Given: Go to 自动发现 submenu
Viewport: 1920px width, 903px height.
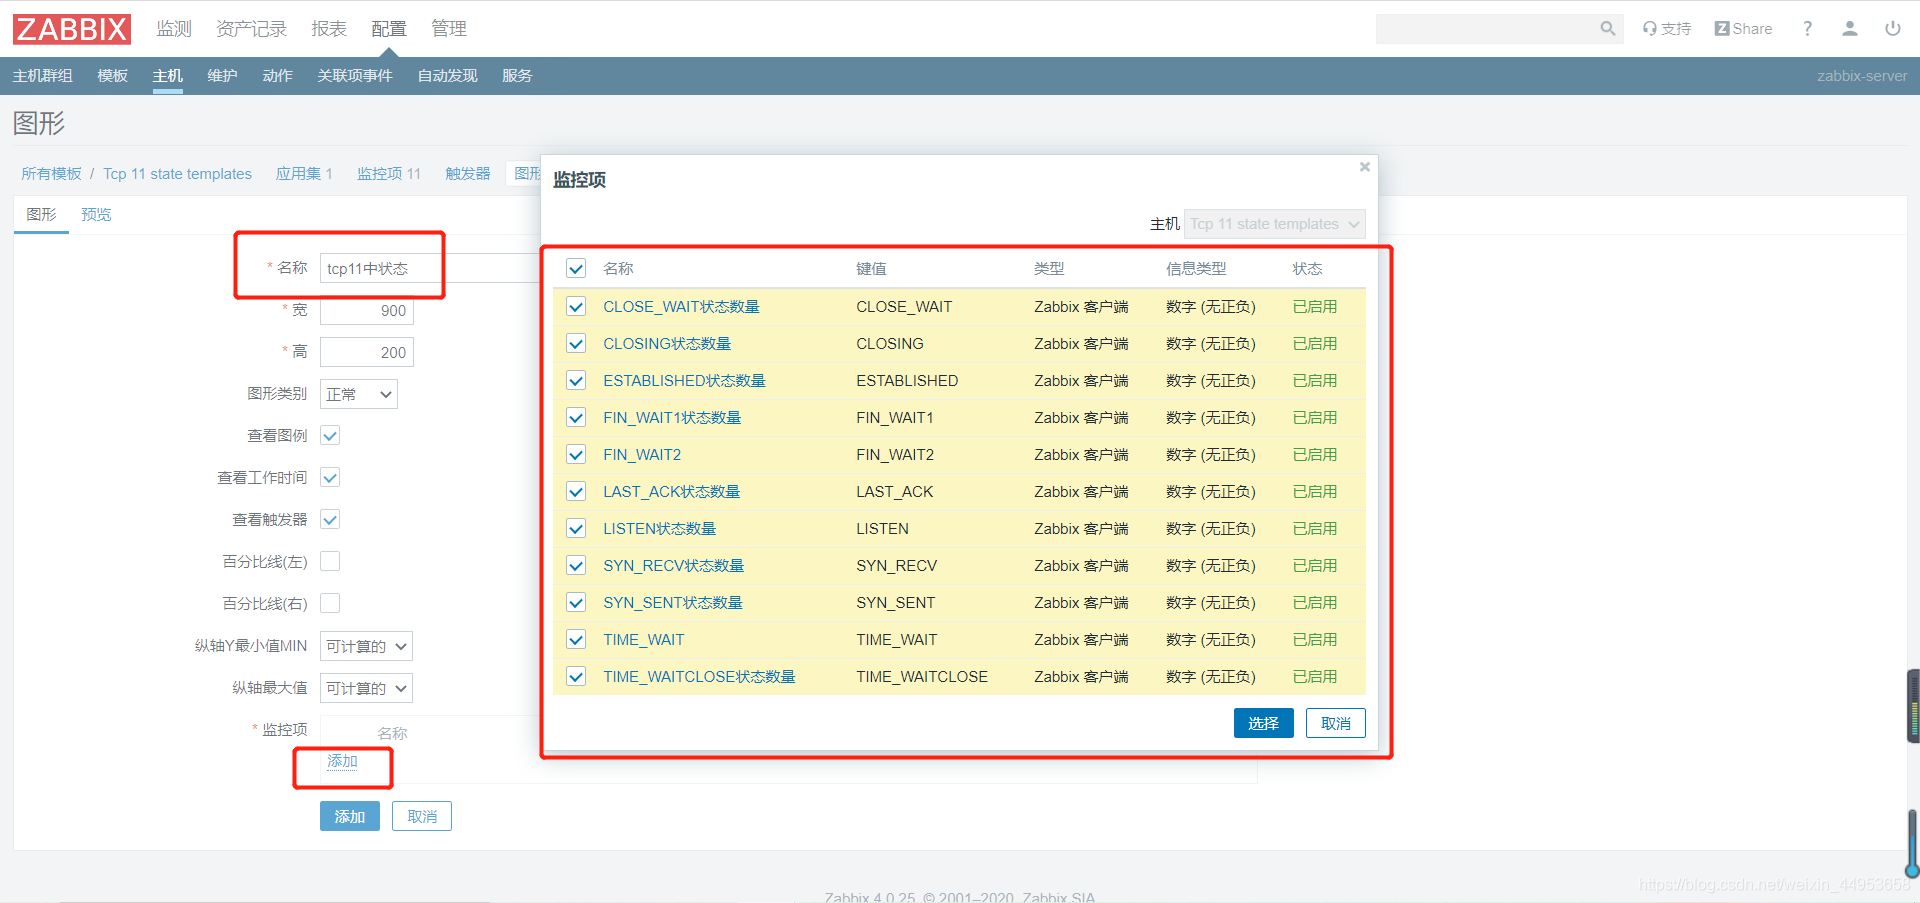Looking at the screenshot, I should pyautogui.click(x=447, y=76).
